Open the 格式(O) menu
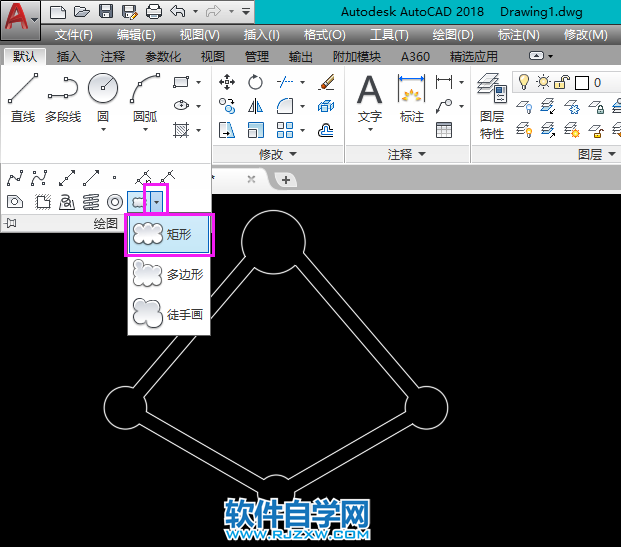621x547 pixels. pos(324,35)
